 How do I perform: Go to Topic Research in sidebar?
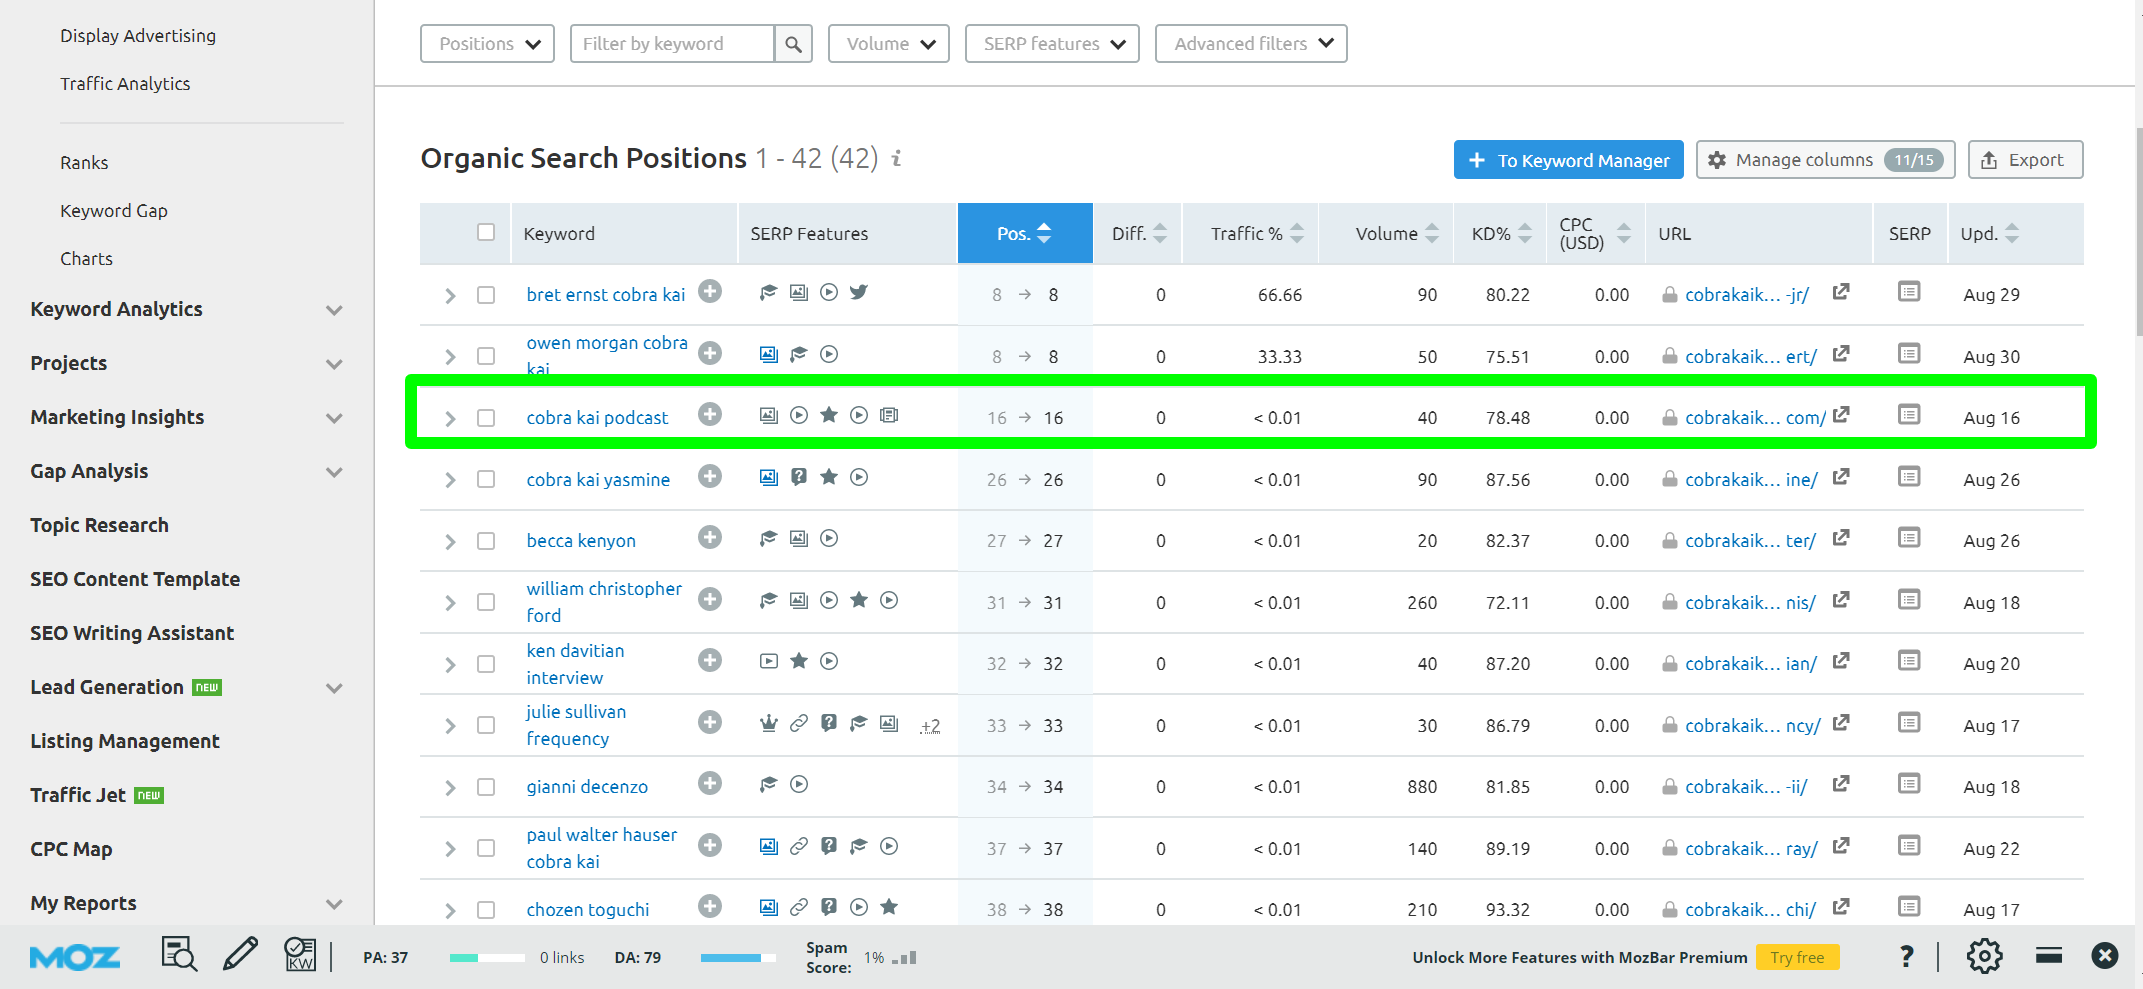coord(99,525)
